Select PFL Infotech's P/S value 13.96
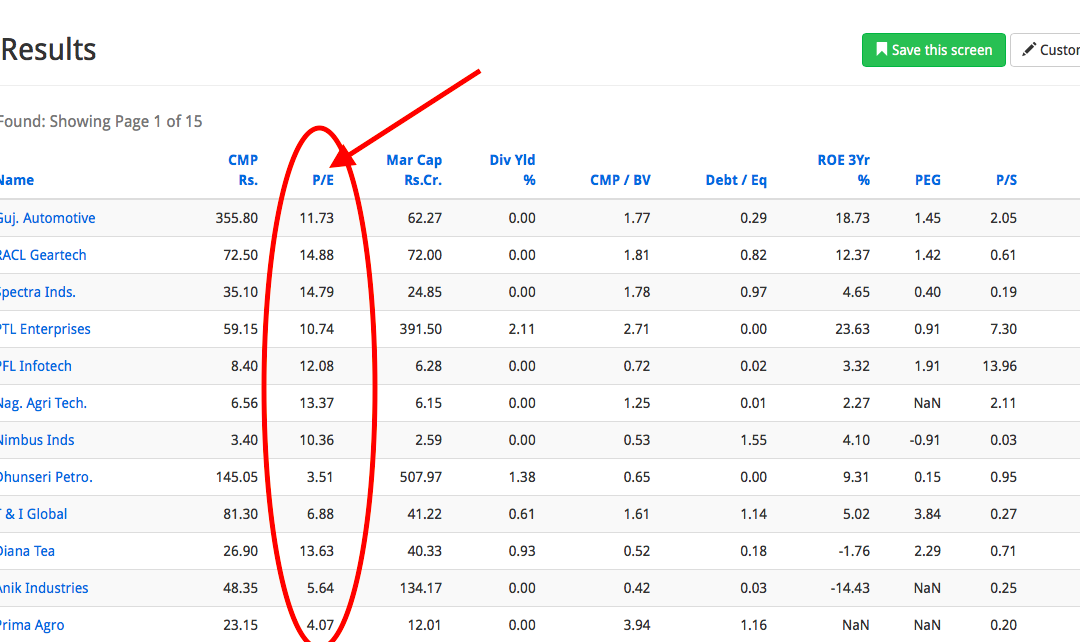Screen dimensions: 1080x642 point(1000,366)
